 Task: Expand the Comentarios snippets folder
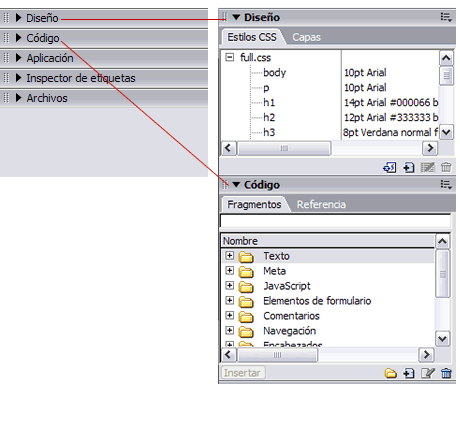(229, 315)
